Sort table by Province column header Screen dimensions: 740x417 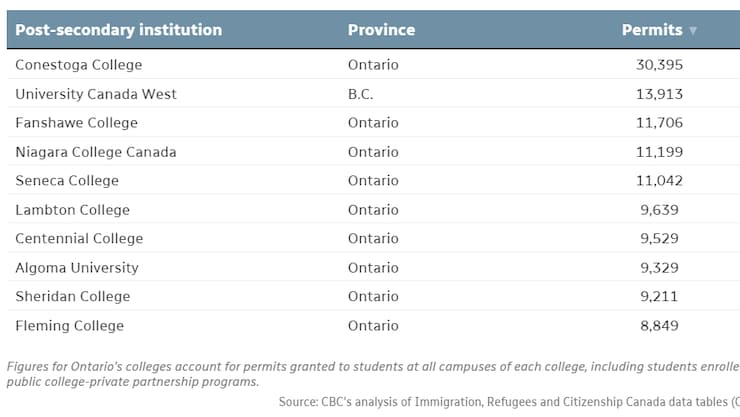(381, 30)
